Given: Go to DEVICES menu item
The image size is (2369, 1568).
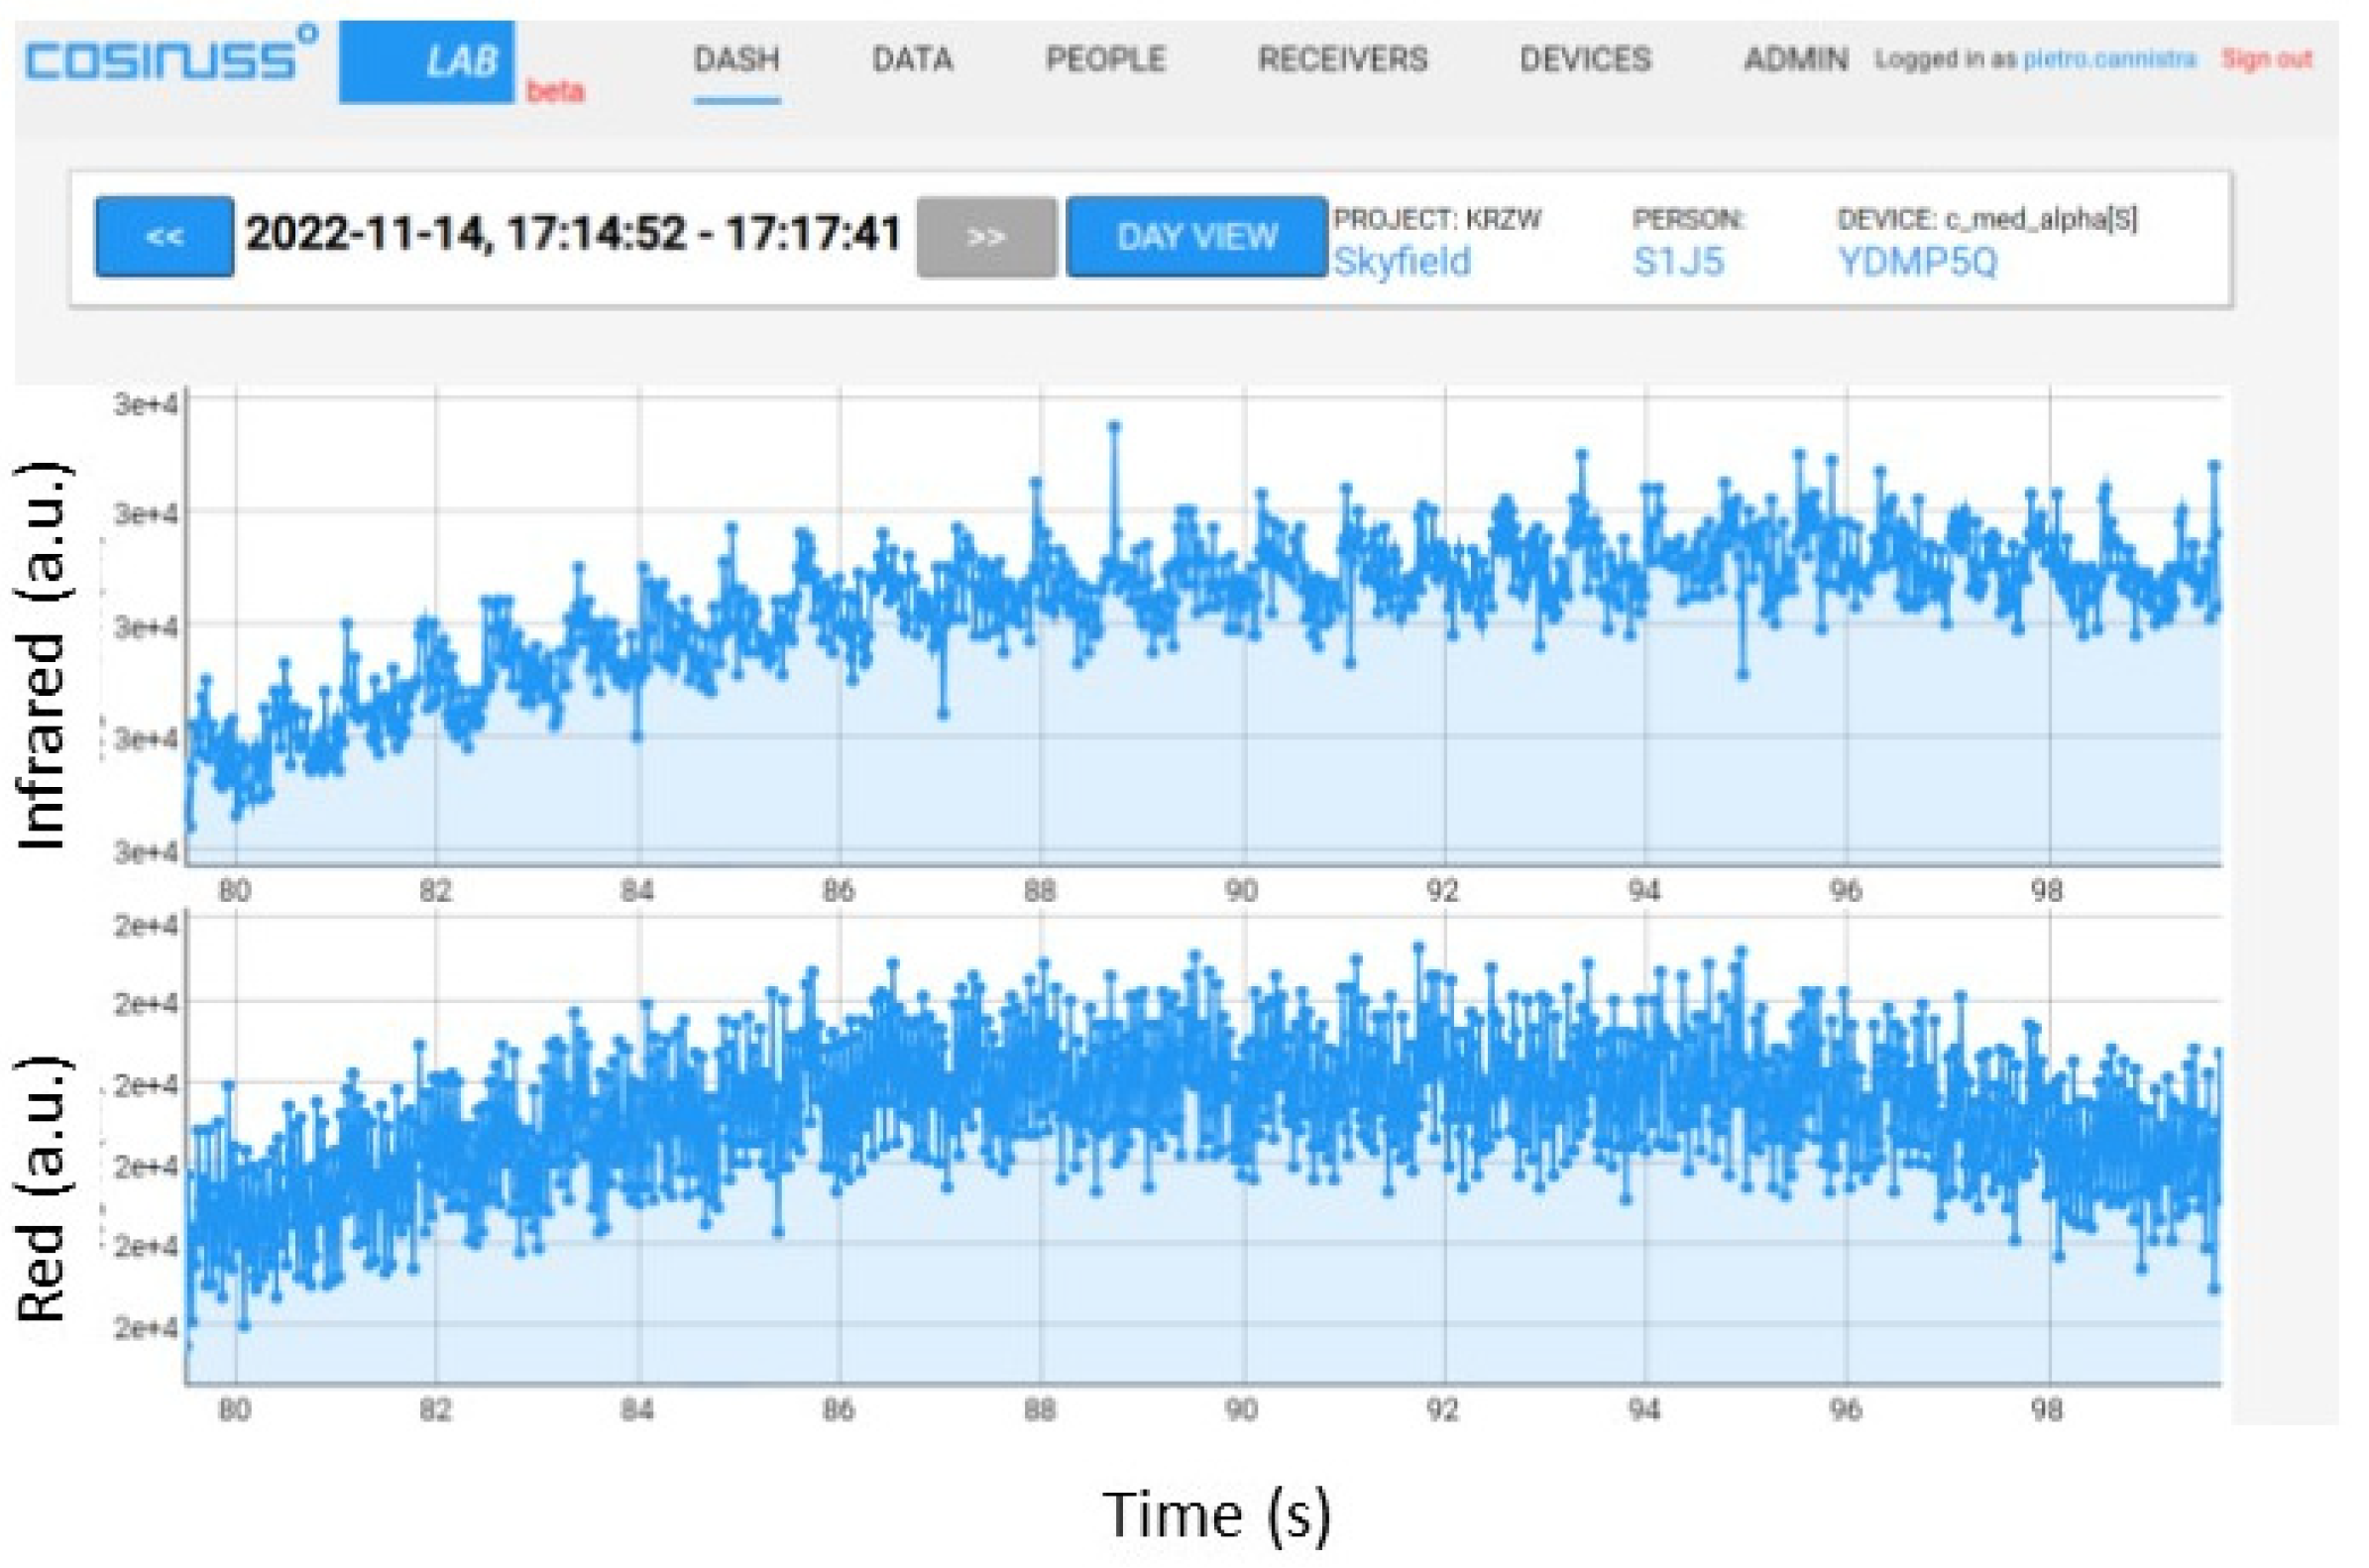Looking at the screenshot, I should pyautogui.click(x=1586, y=60).
